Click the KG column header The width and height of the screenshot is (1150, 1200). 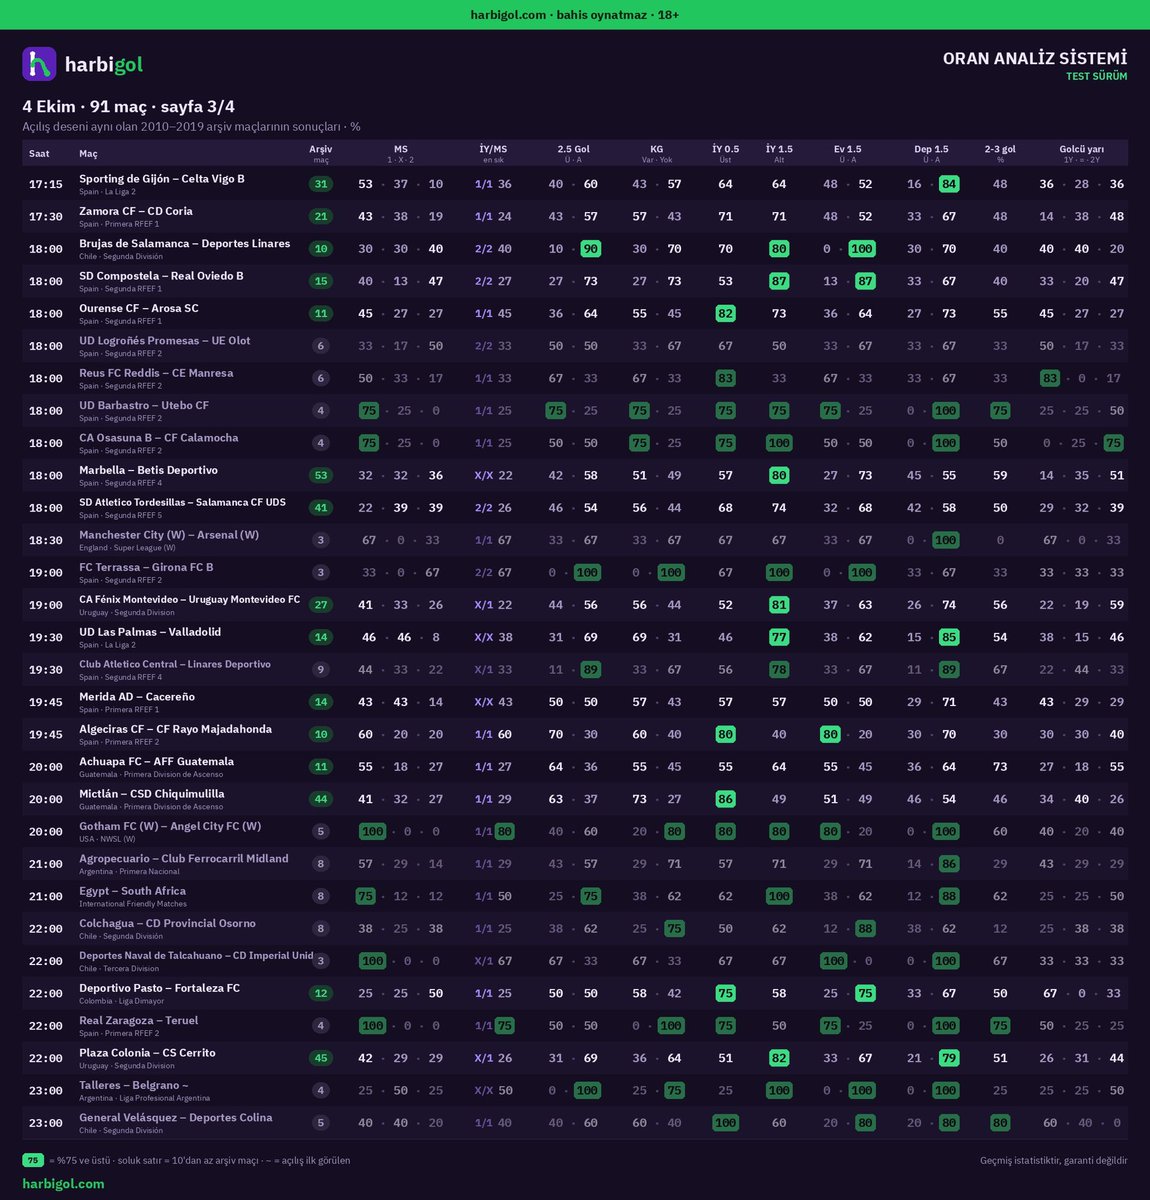(656, 153)
